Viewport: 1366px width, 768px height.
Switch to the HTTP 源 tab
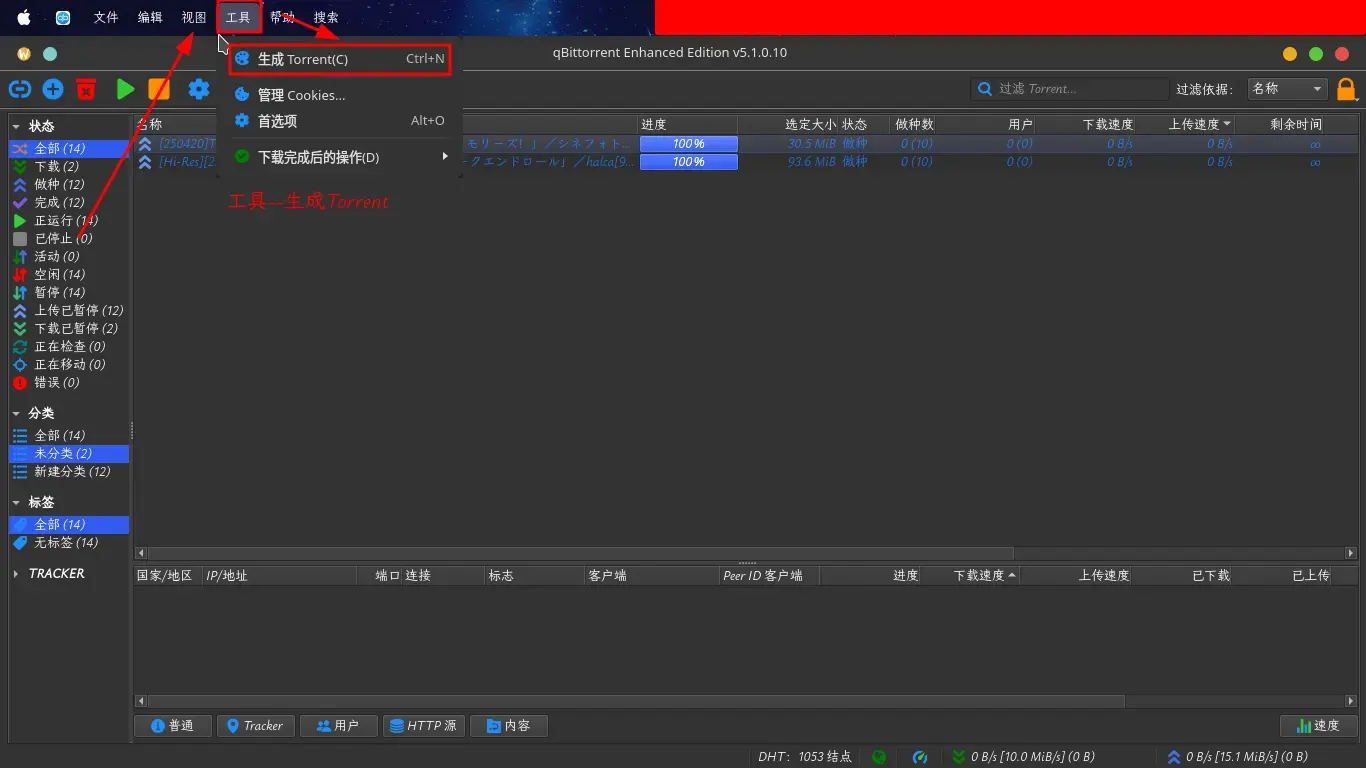click(x=423, y=726)
